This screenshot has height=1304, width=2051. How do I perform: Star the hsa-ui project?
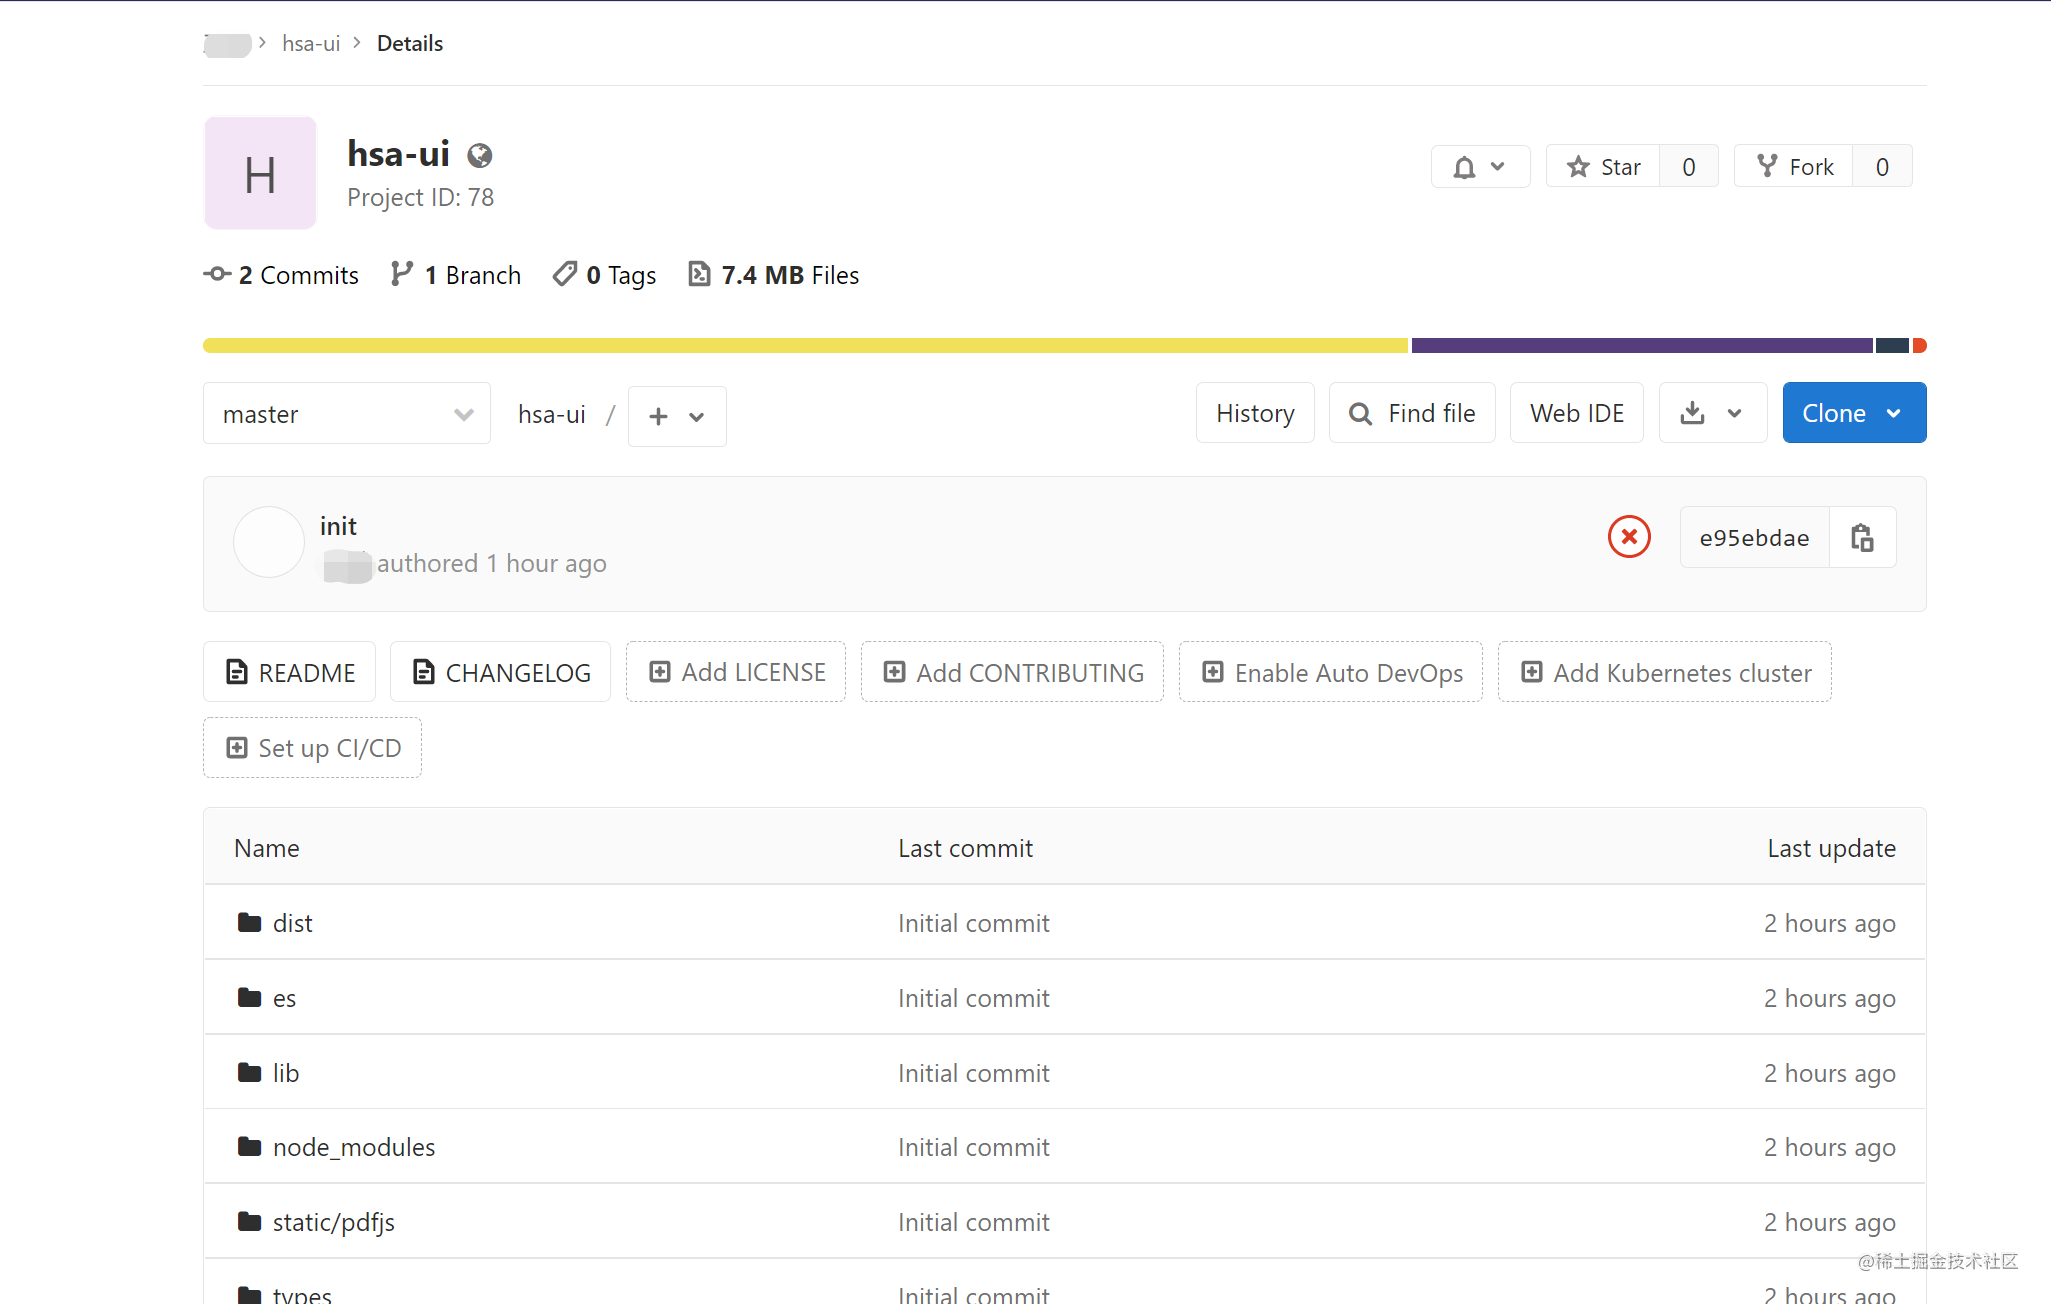1603,167
